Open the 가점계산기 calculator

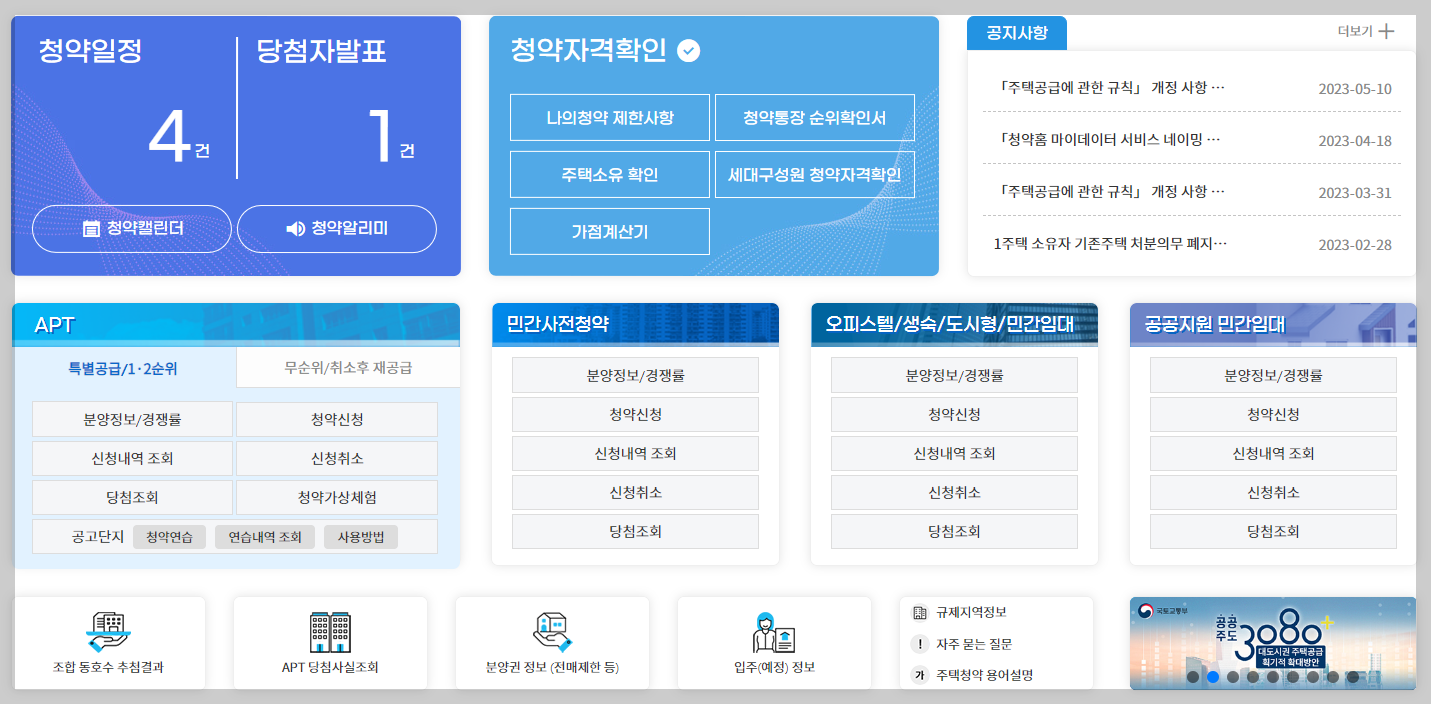coord(609,231)
